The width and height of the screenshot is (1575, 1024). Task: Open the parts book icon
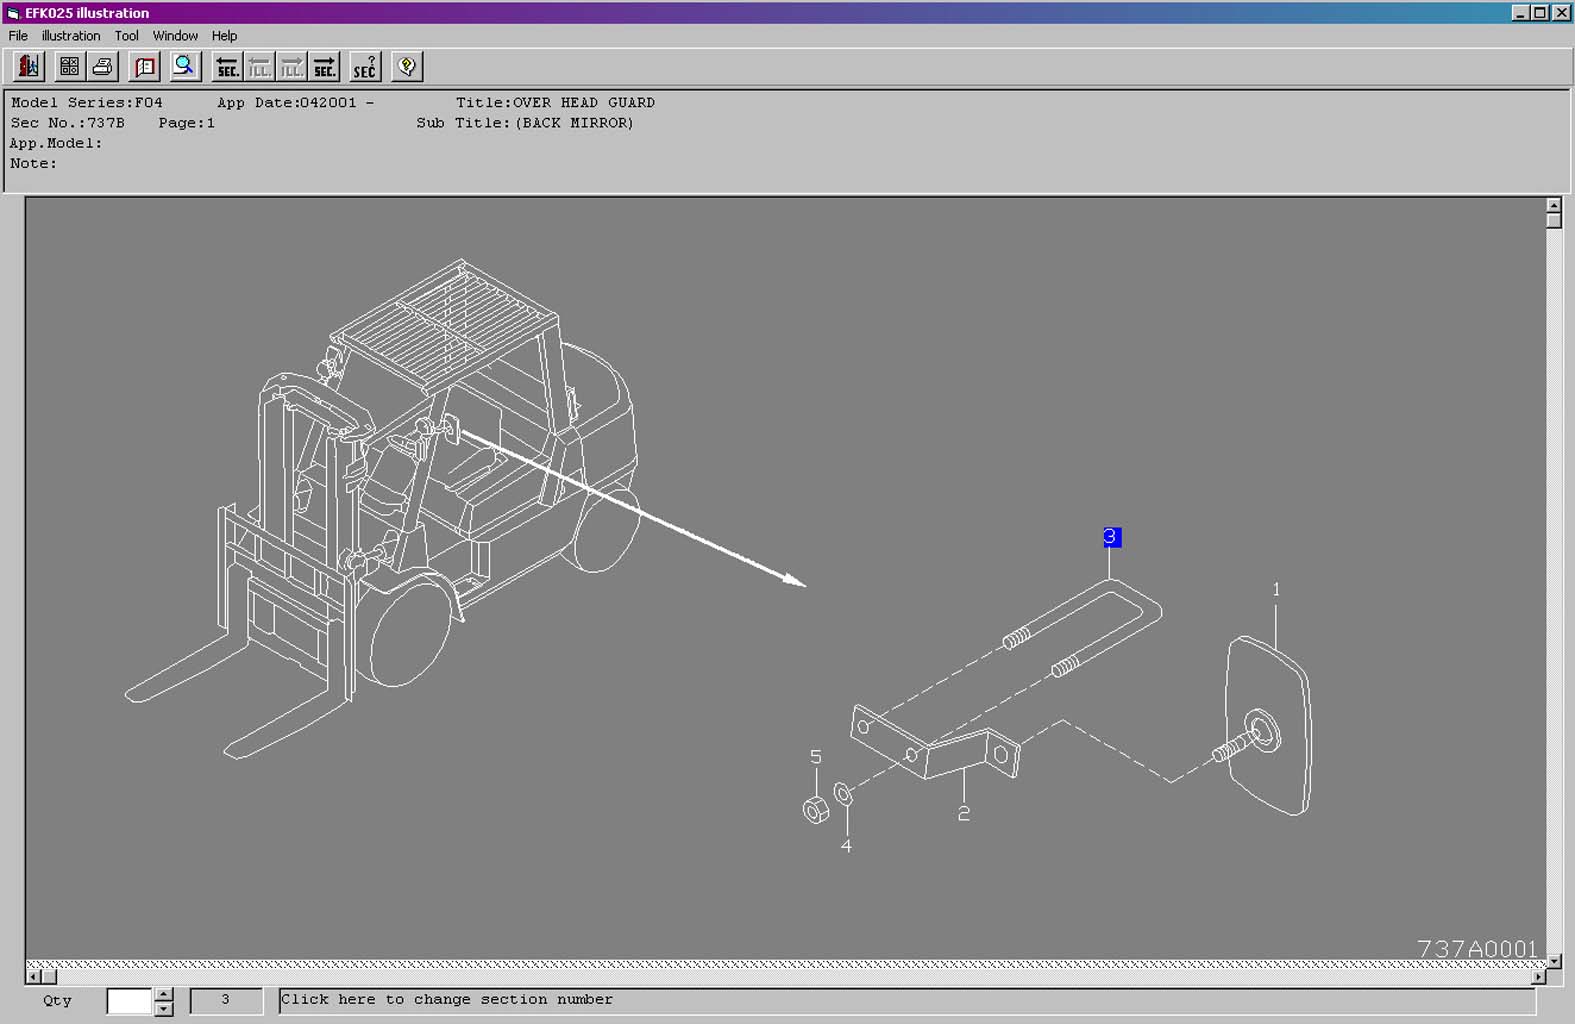click(x=145, y=67)
